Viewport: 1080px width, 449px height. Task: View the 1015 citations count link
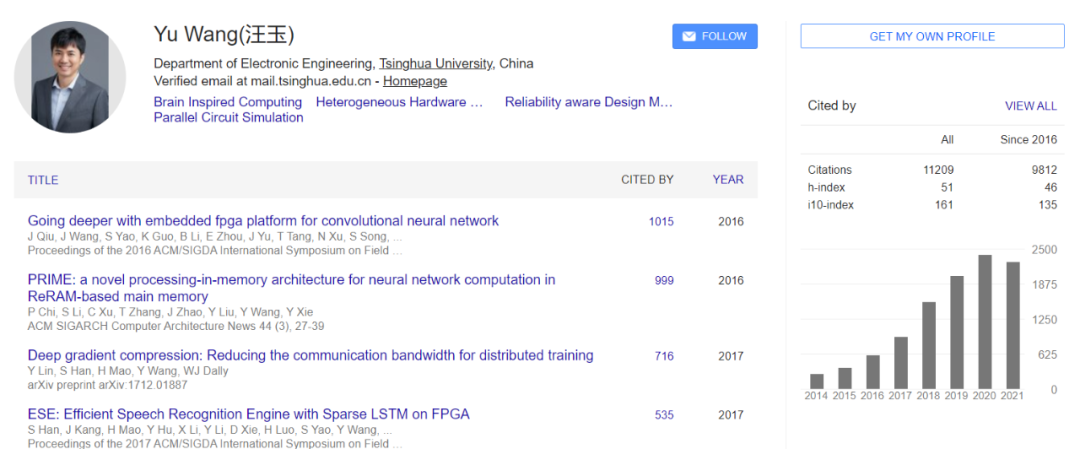coord(661,222)
